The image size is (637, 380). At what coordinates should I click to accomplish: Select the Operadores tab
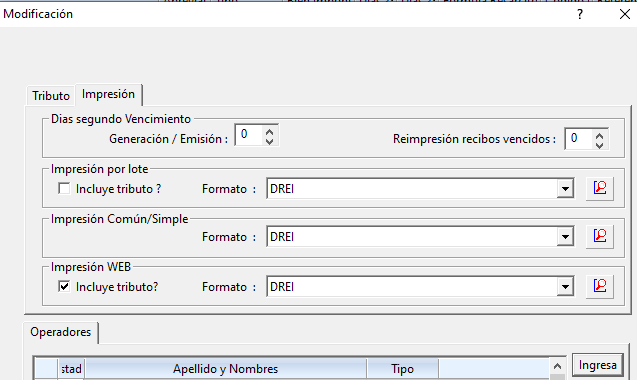[61, 332]
